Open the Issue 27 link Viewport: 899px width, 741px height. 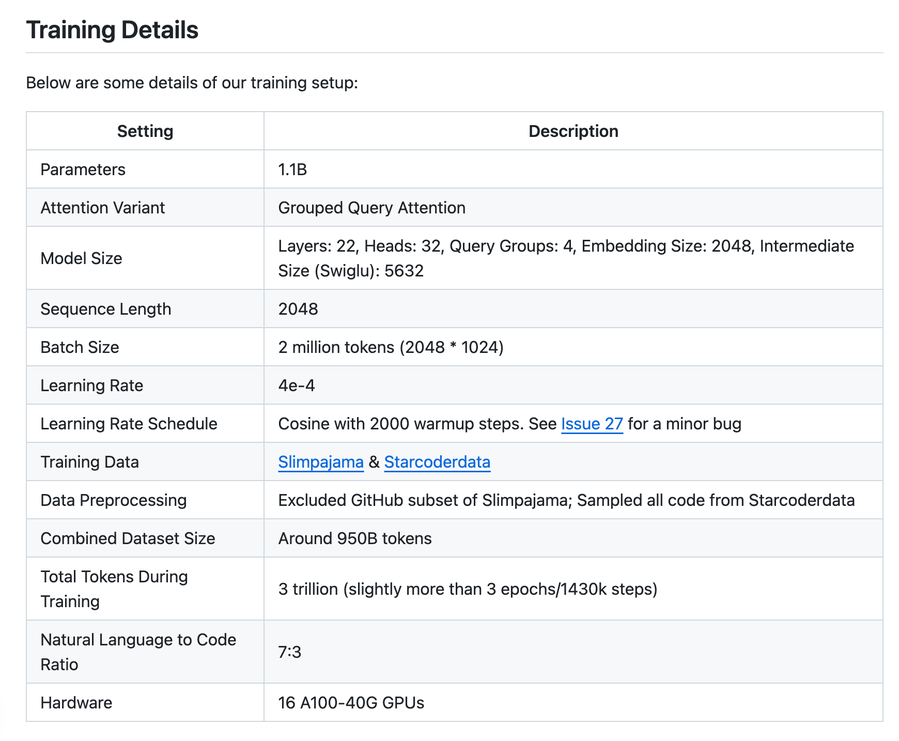point(592,424)
